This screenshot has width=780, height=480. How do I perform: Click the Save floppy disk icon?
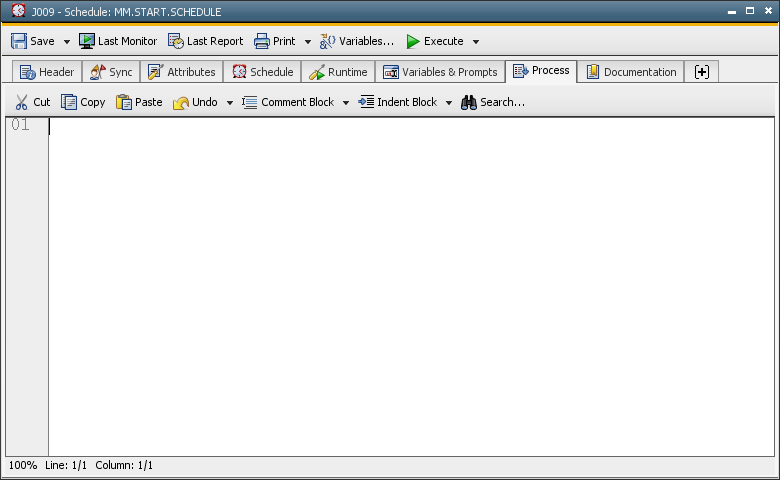tap(19, 41)
